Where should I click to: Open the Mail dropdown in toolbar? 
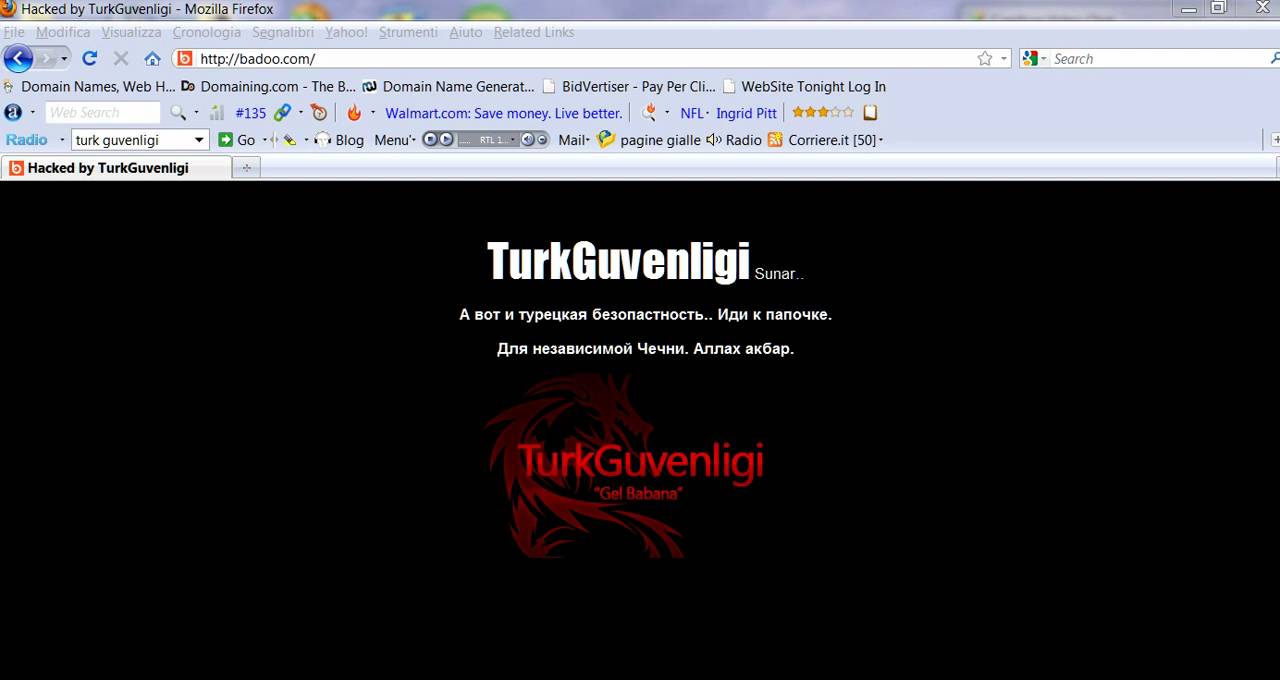coord(574,140)
